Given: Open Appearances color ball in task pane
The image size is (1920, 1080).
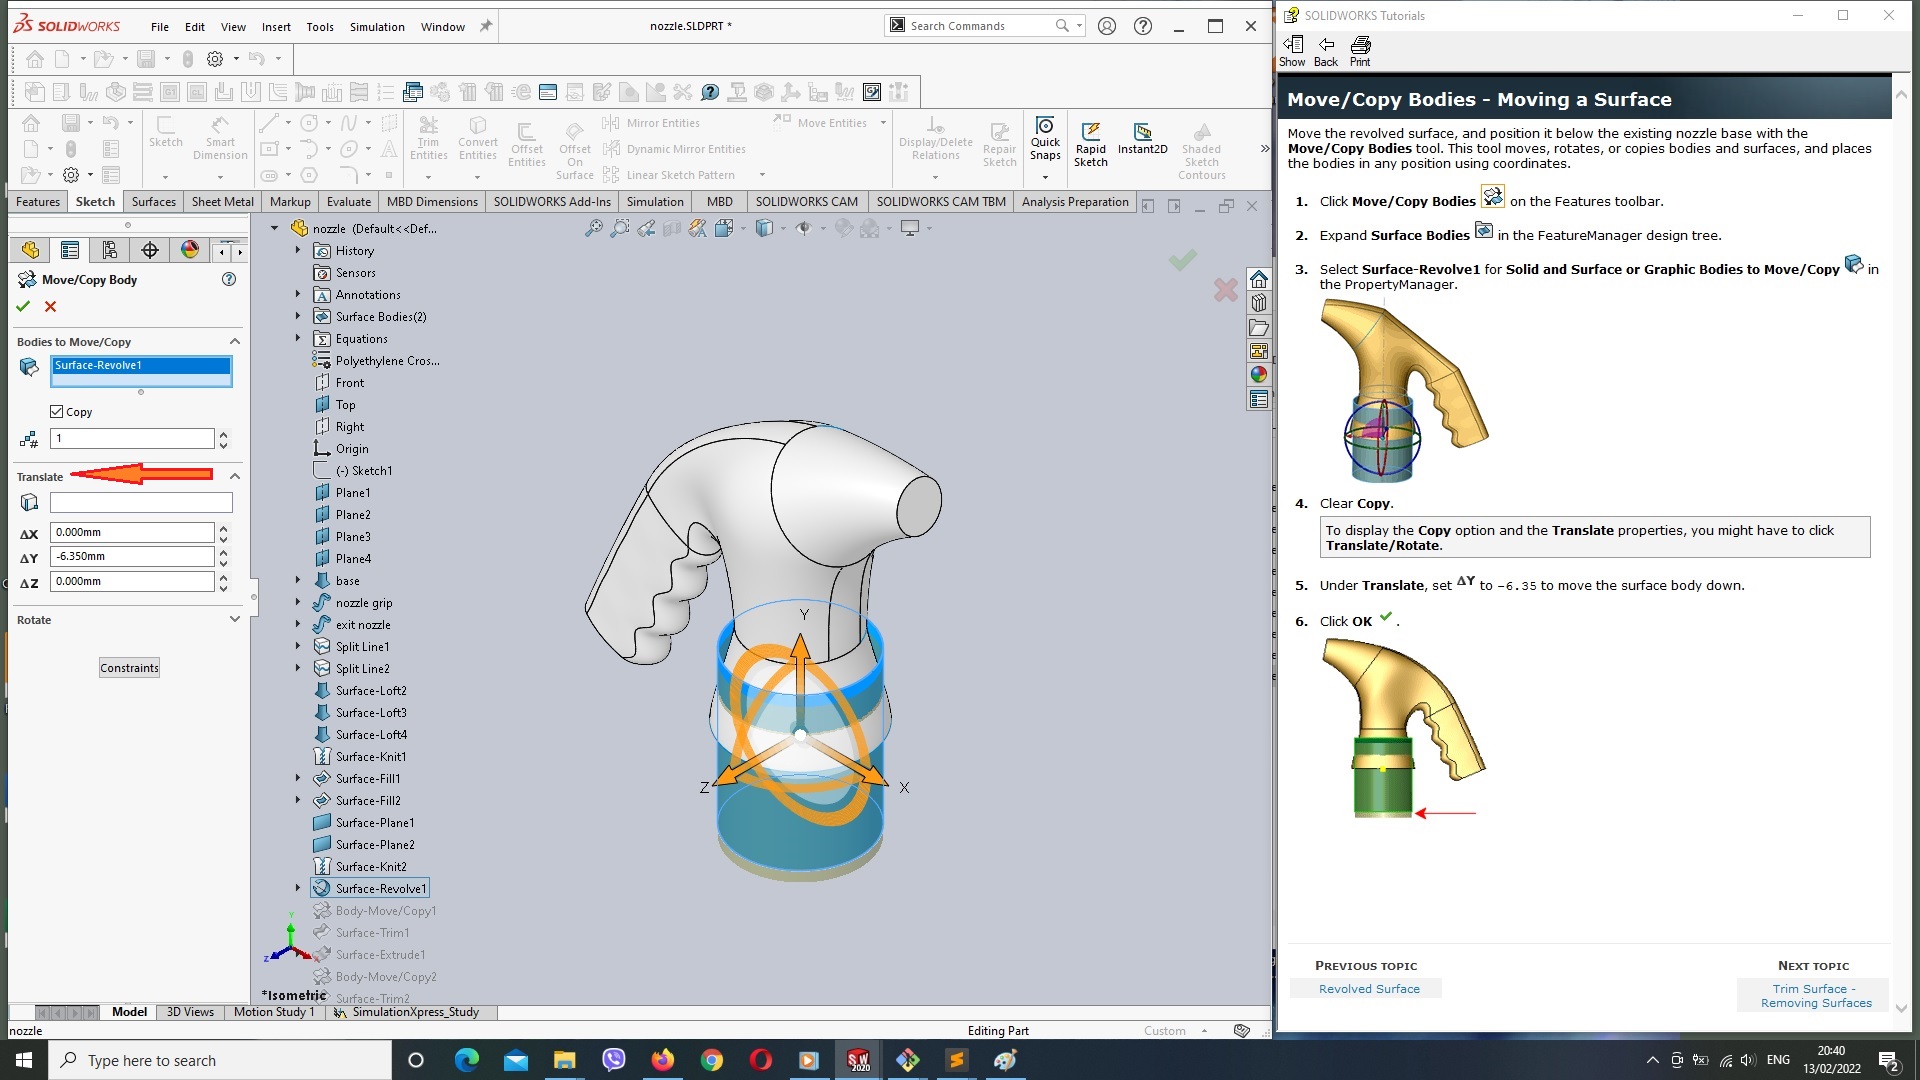Looking at the screenshot, I should coord(1259,375).
